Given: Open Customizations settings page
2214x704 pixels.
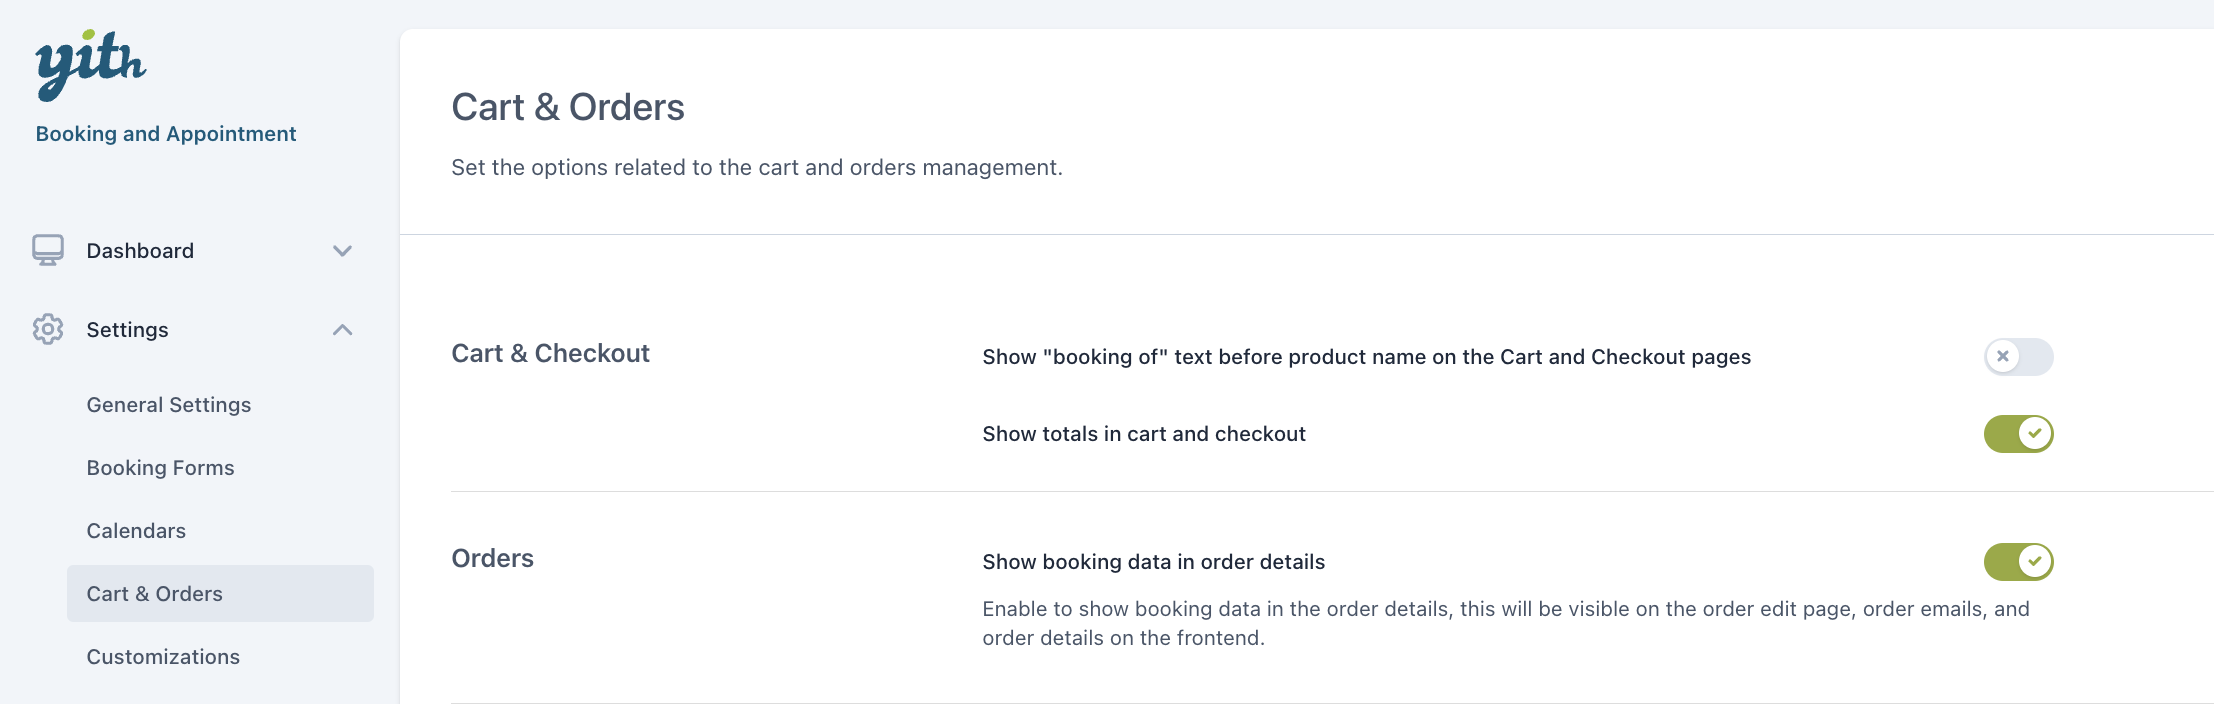Looking at the screenshot, I should click(x=163, y=657).
